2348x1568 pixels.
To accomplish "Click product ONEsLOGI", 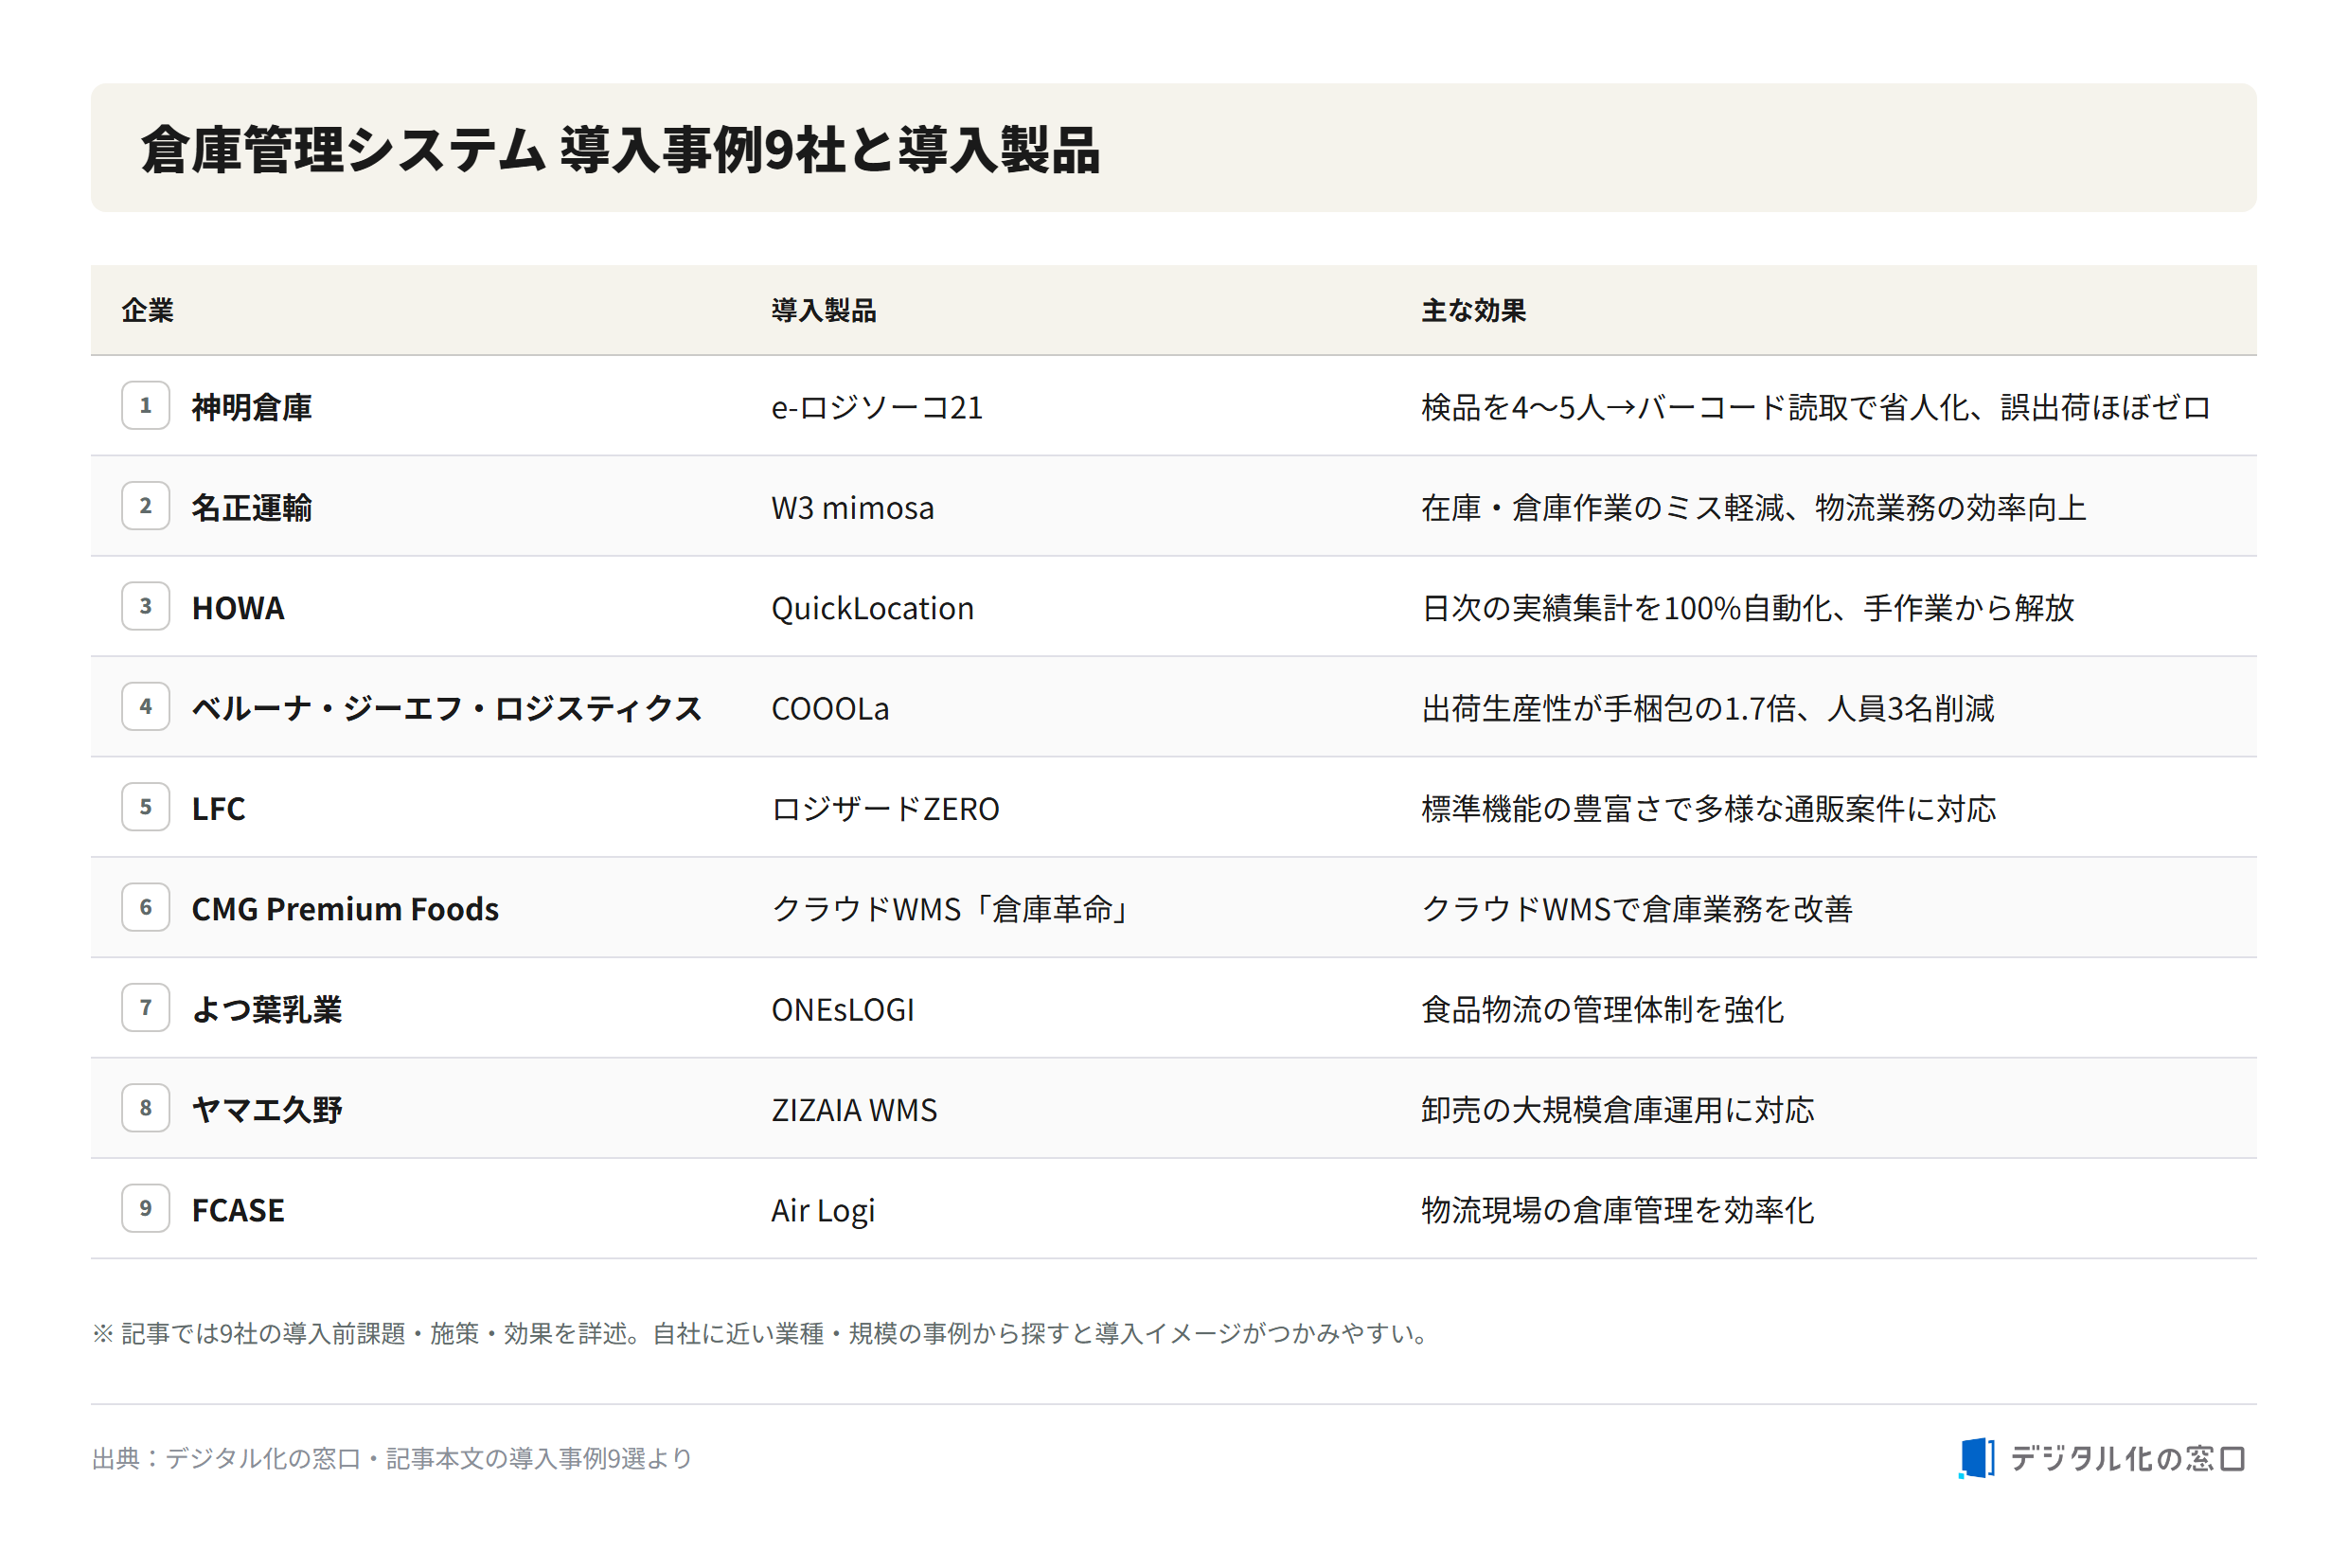I will pyautogui.click(x=843, y=1009).
